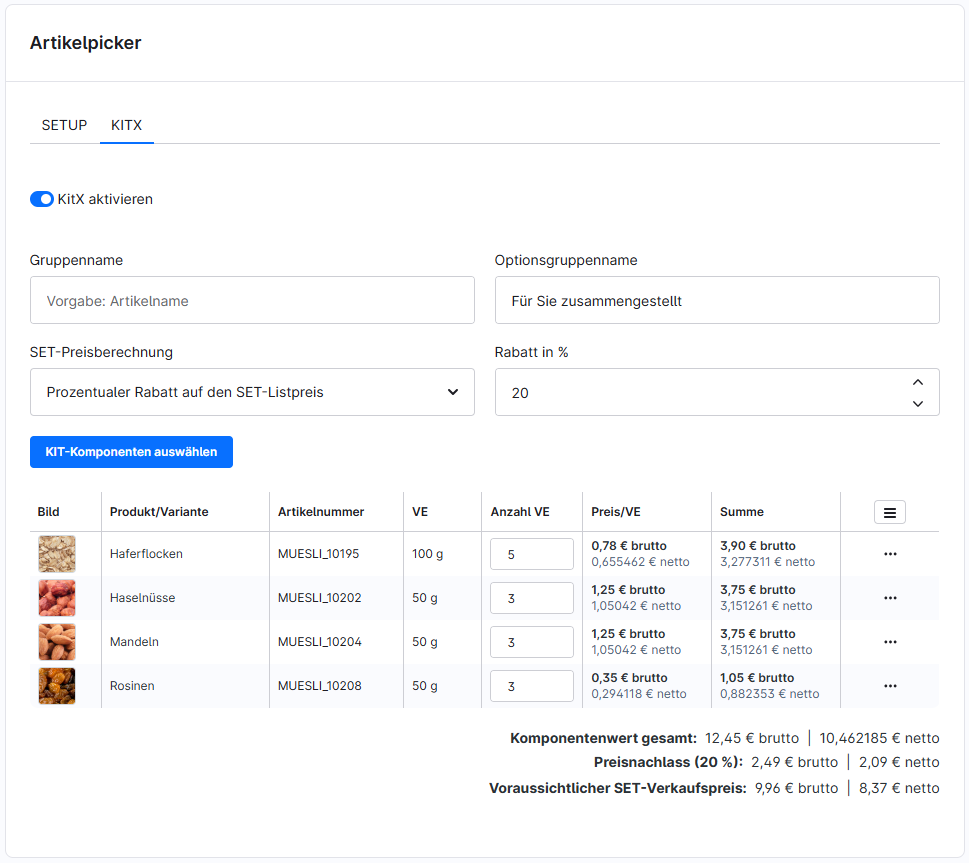Select the KITX tab
The image size is (969, 863).
[127, 125]
